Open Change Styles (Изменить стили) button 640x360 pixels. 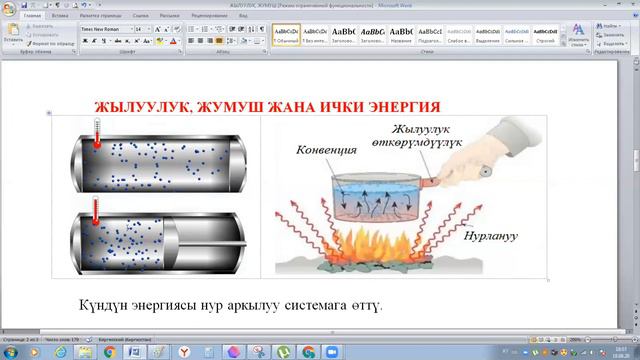pos(578,35)
